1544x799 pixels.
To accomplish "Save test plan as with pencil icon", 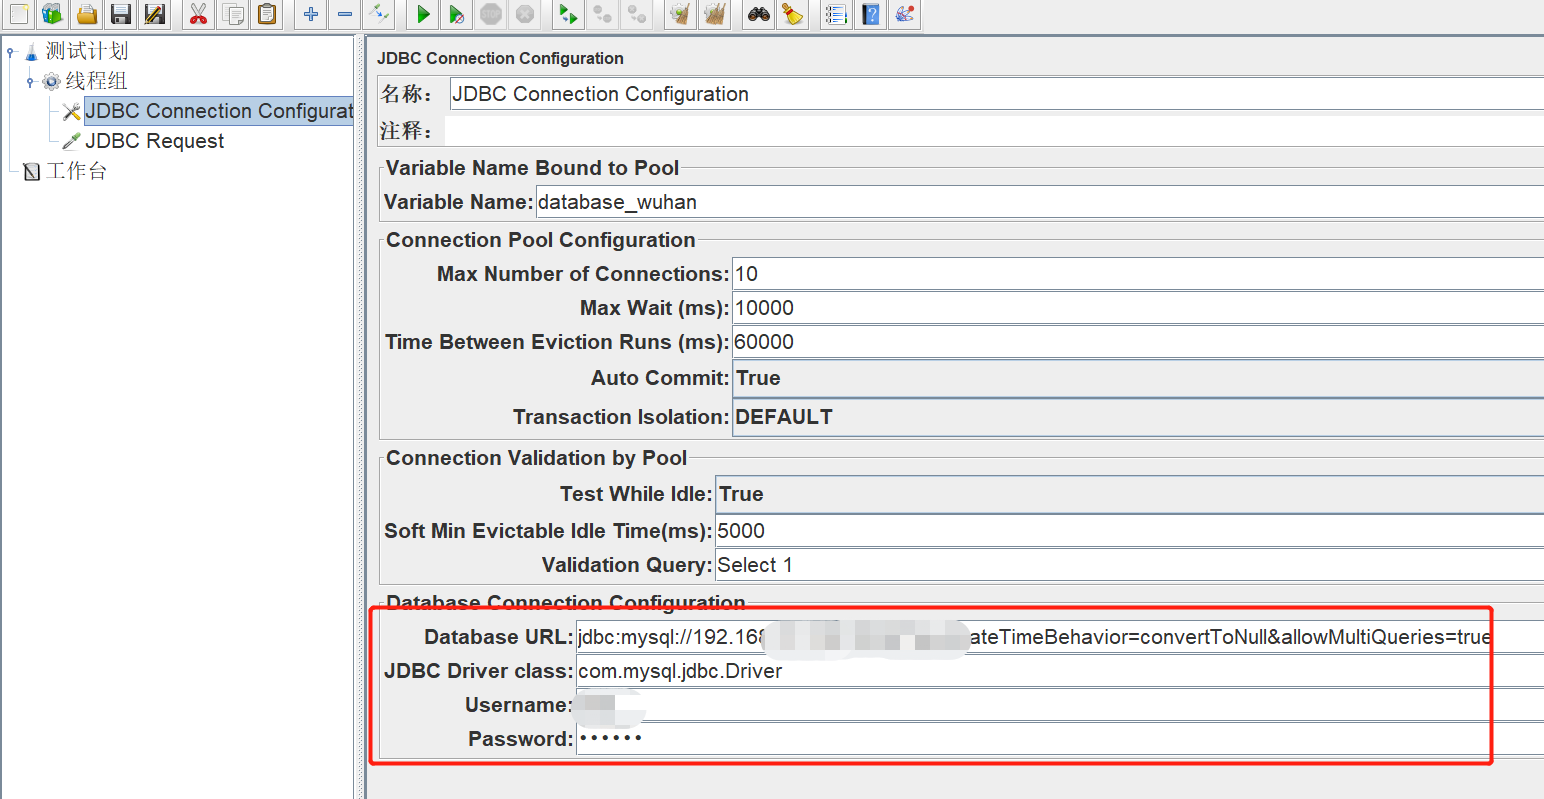I will point(154,14).
